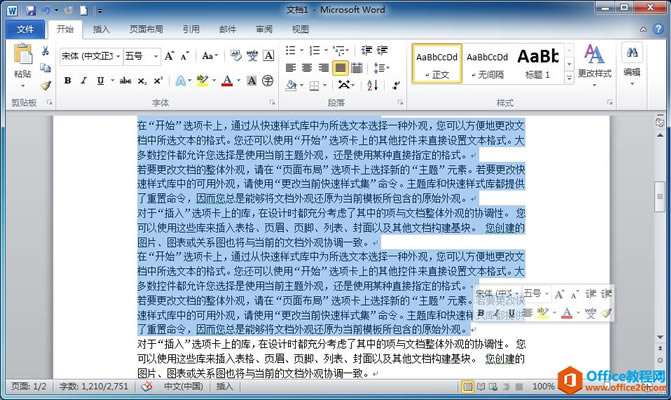Click the Undo arrow icon
This screenshot has width=671, height=400.
(46, 10)
